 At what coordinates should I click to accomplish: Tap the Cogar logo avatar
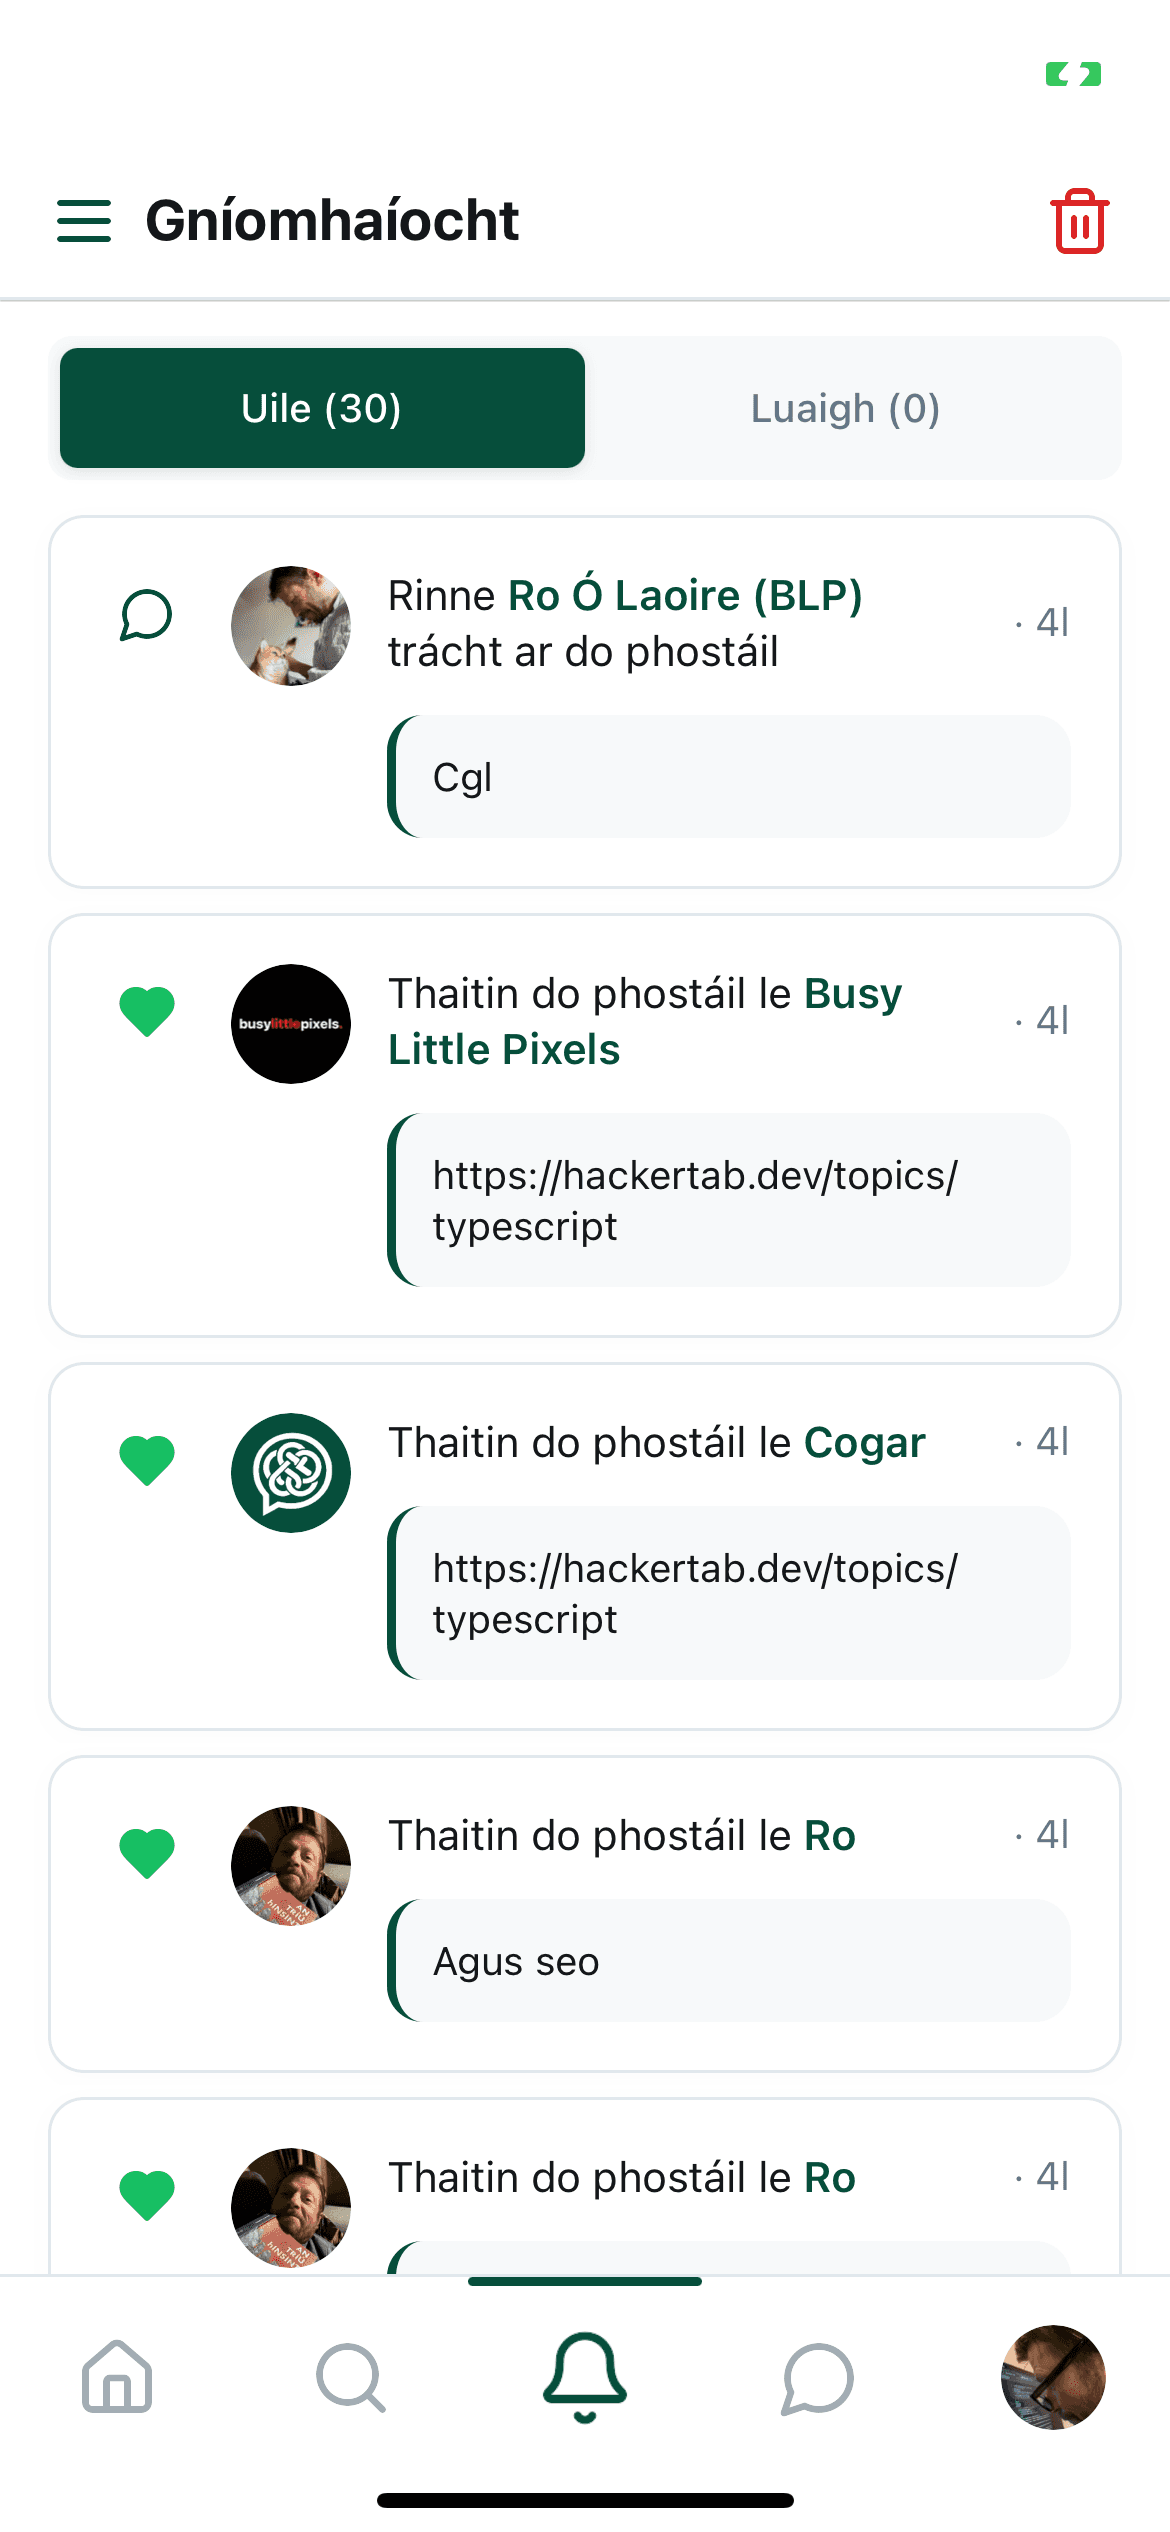(291, 1473)
